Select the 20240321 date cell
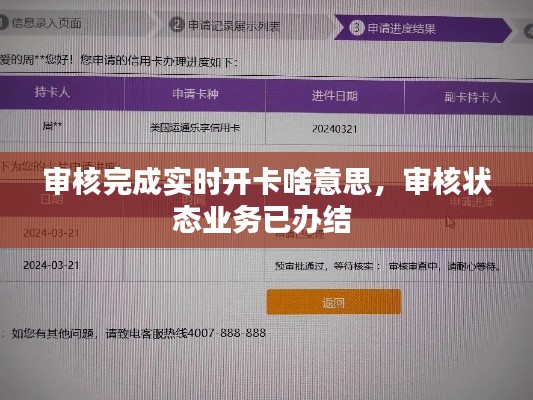This screenshot has height=400, width=533. pos(335,129)
